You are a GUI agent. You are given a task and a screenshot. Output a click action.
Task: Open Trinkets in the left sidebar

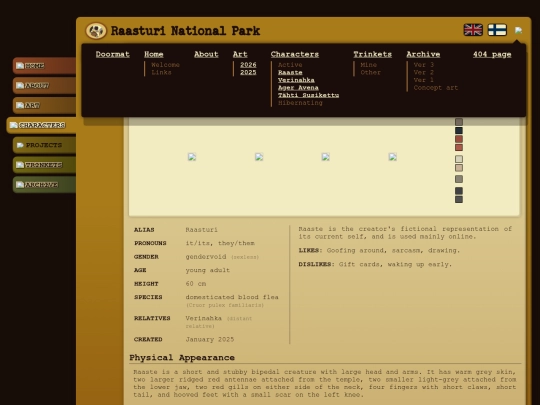[x=44, y=165]
